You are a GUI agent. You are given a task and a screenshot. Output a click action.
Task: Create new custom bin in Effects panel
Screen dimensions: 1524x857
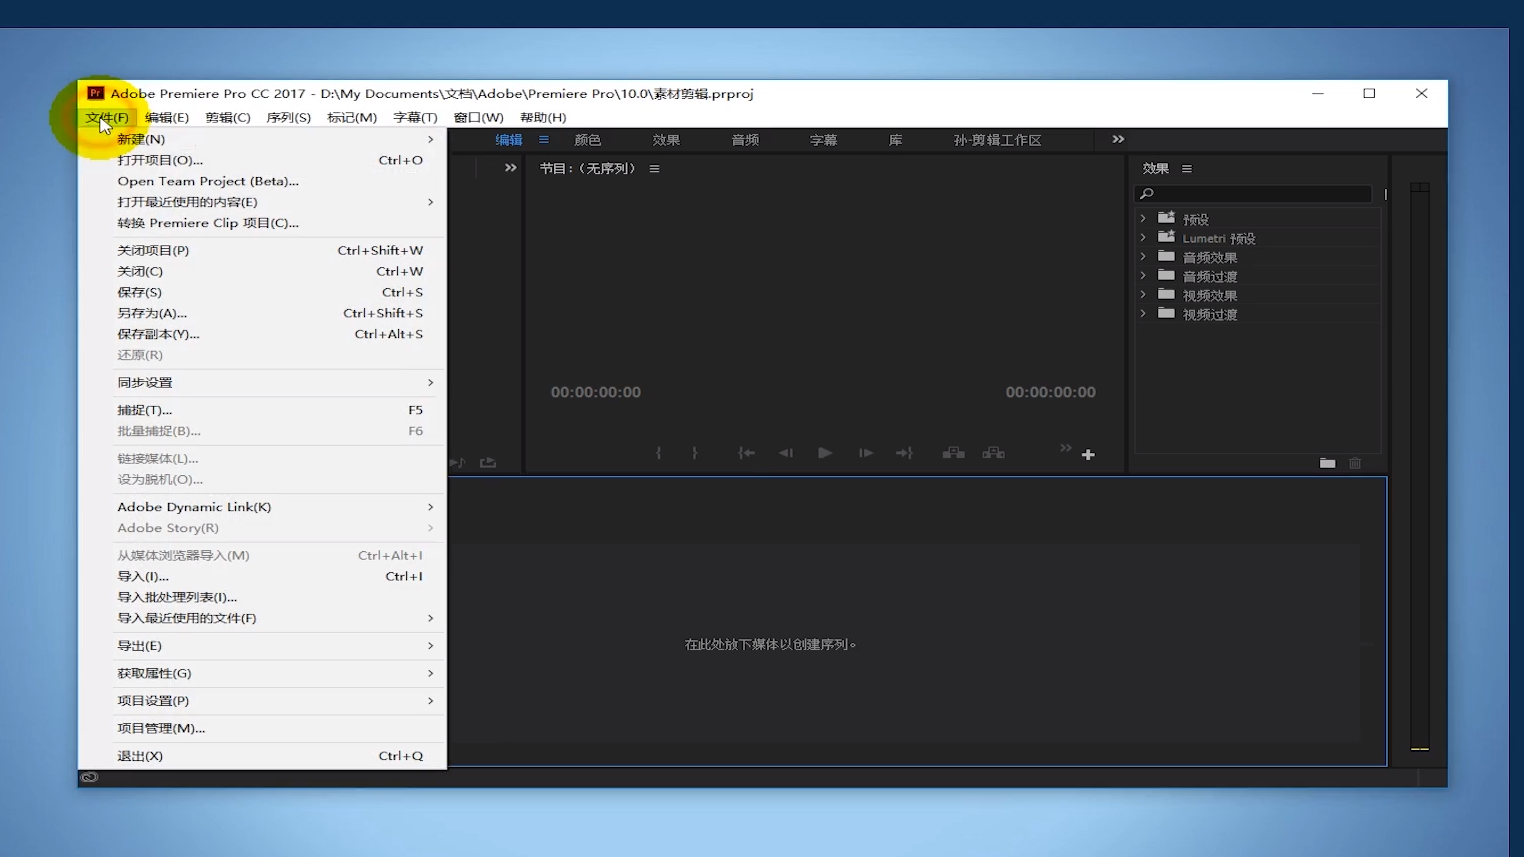coord(1327,463)
